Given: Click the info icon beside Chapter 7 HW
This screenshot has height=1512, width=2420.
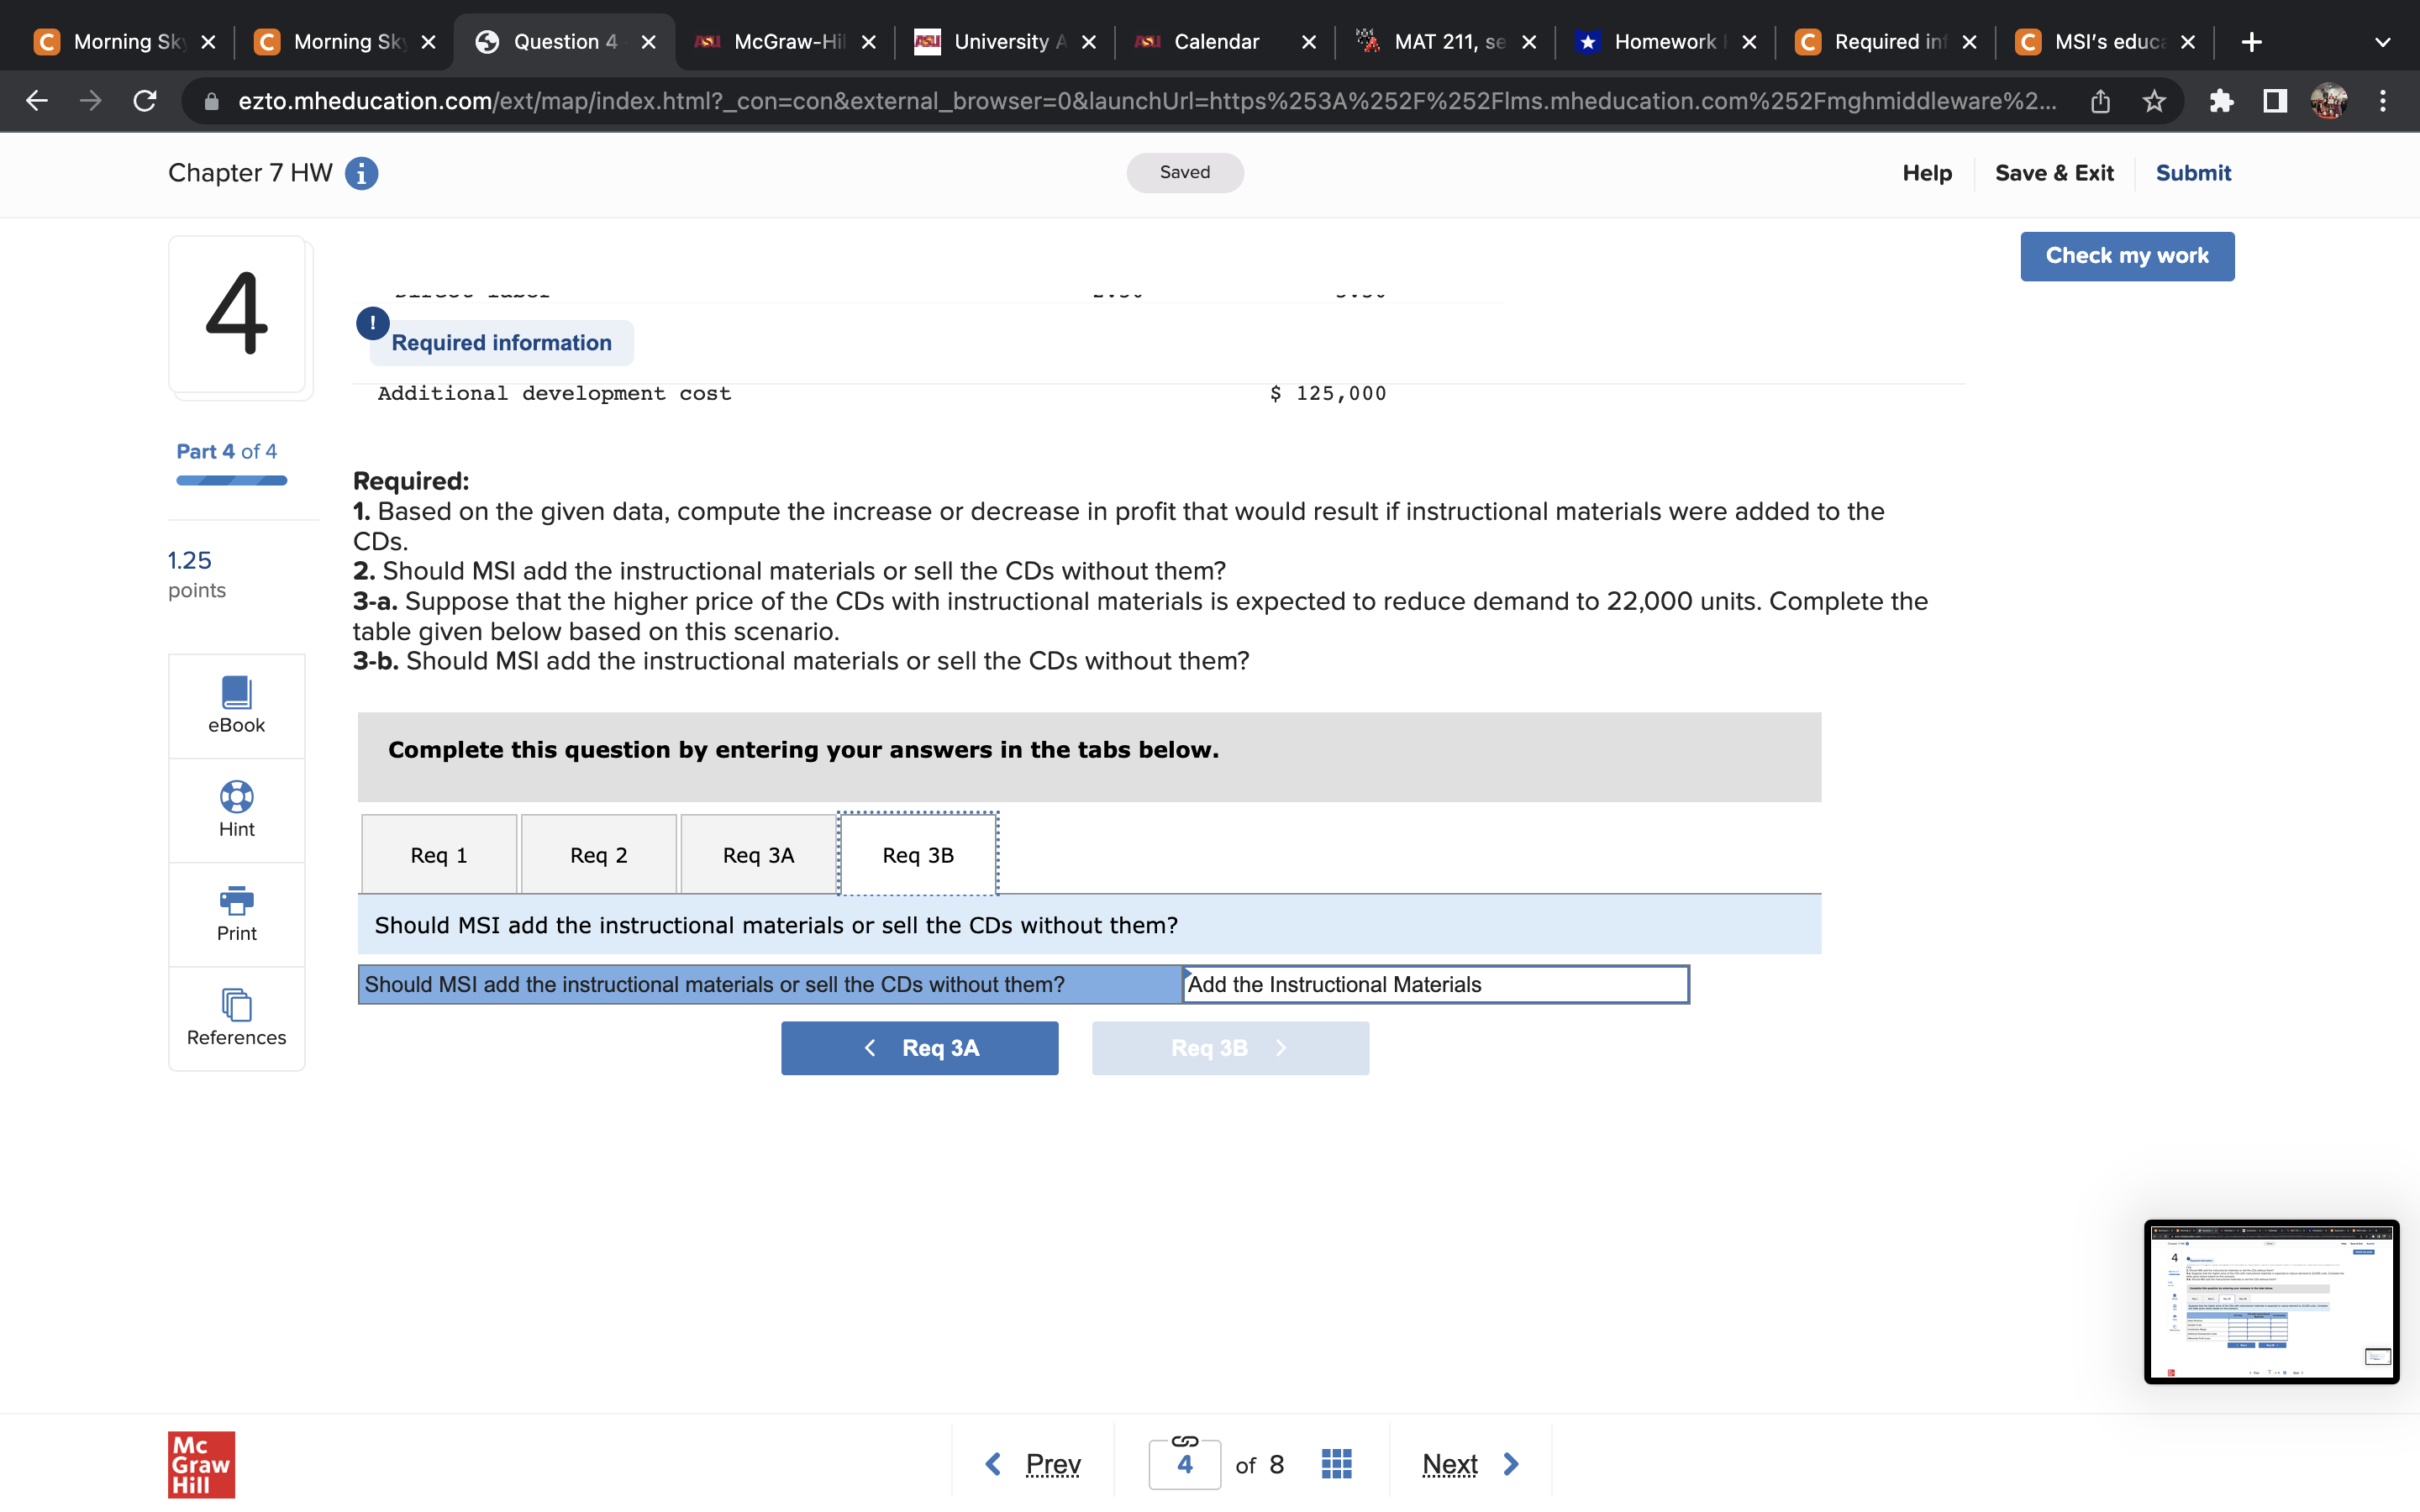Looking at the screenshot, I should tap(360, 173).
